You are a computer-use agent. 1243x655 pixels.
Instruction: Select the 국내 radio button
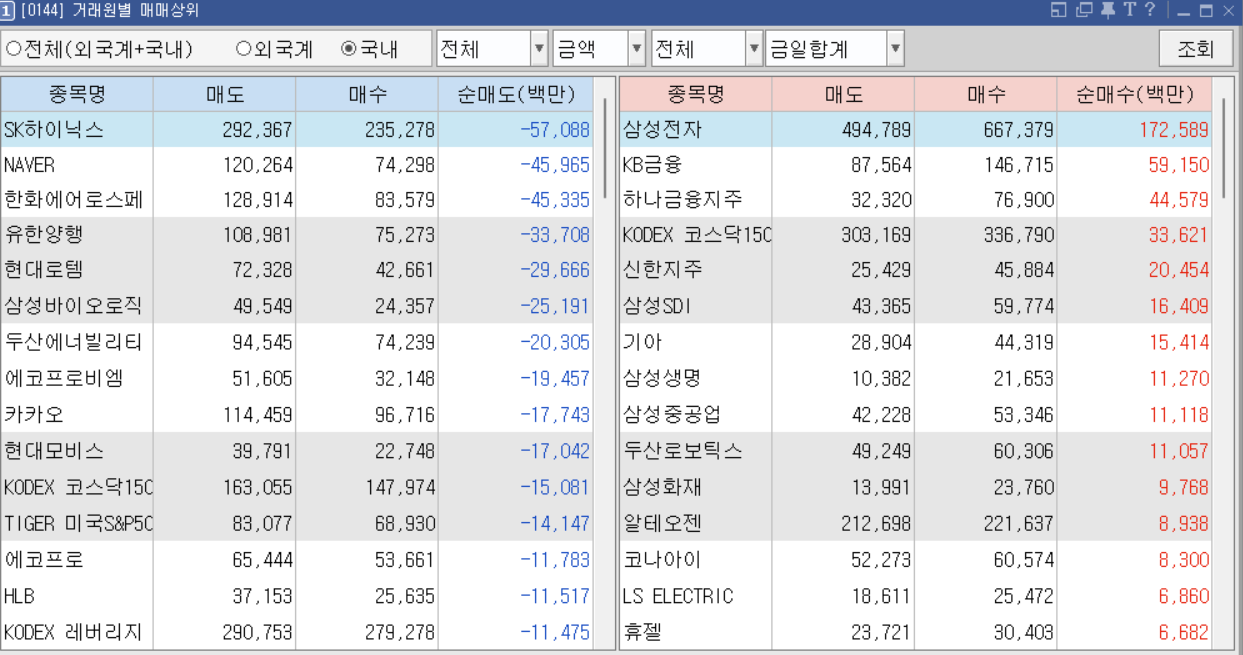[370, 48]
